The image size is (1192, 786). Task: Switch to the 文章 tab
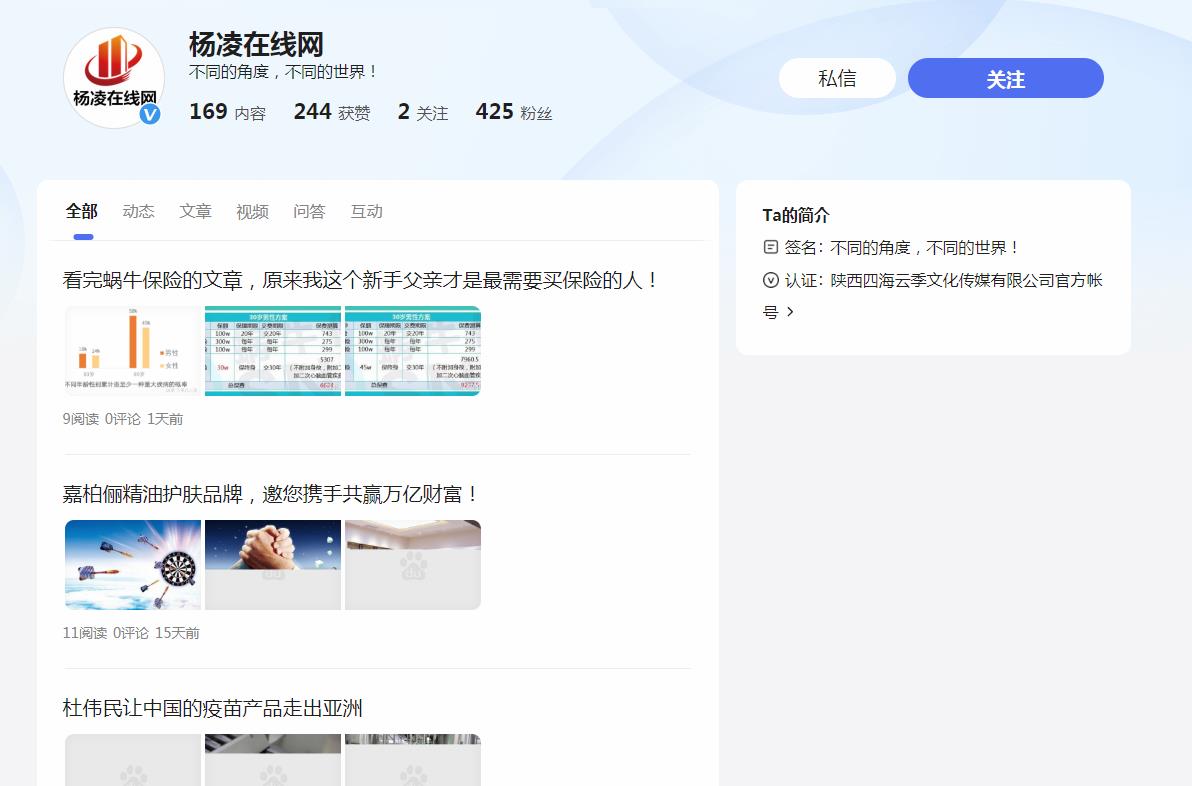[195, 211]
